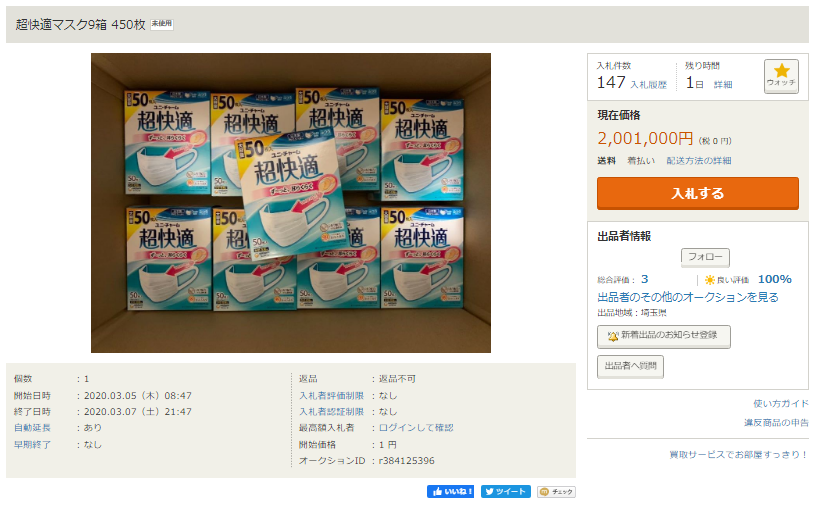Follow the seller with フォロー button
Viewport: 815px width, 516px height.
point(705,257)
